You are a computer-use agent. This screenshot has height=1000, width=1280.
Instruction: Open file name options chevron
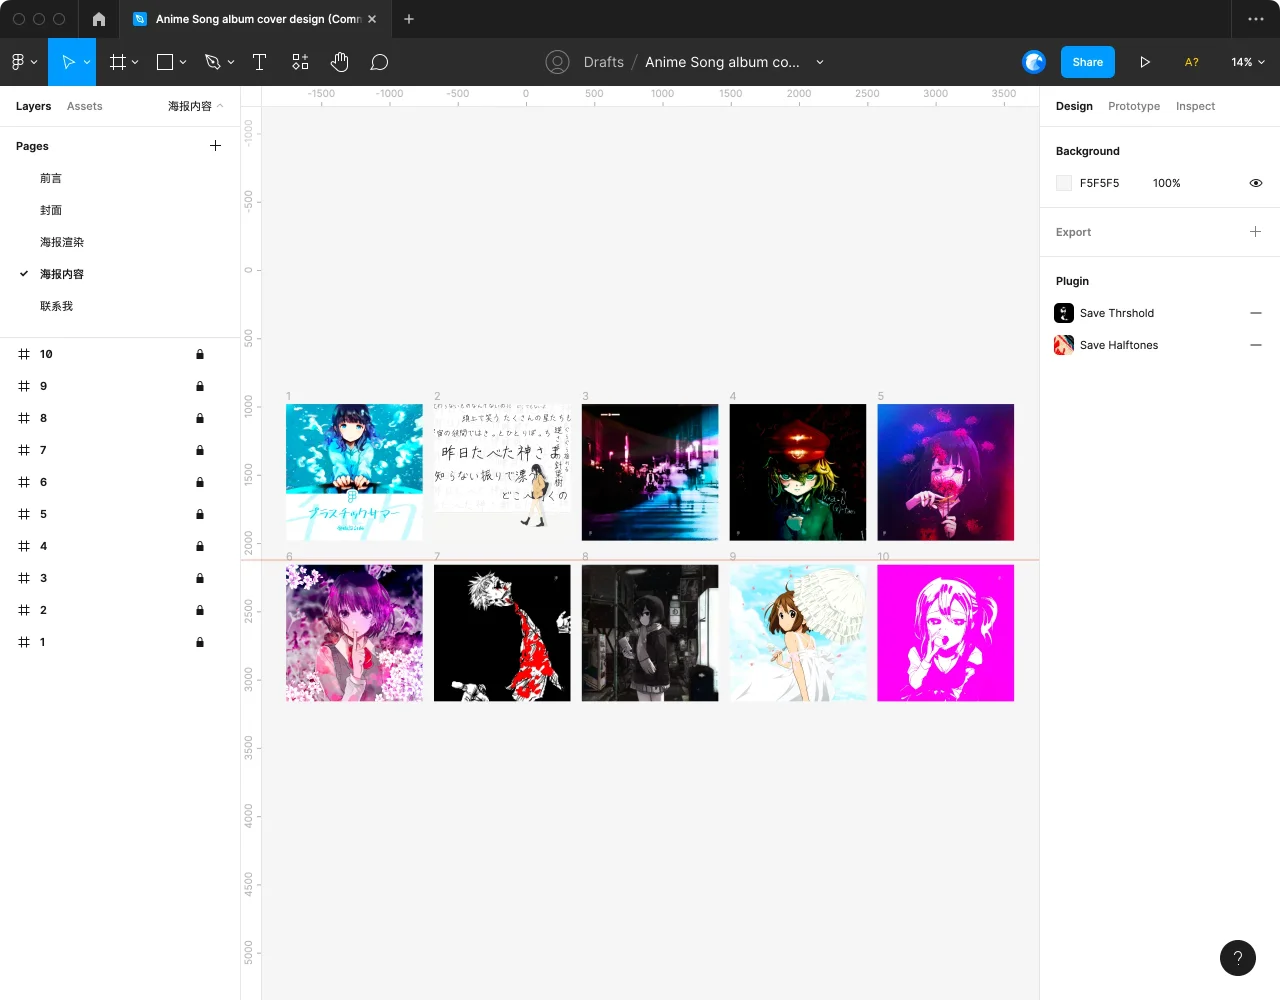pyautogui.click(x=820, y=62)
